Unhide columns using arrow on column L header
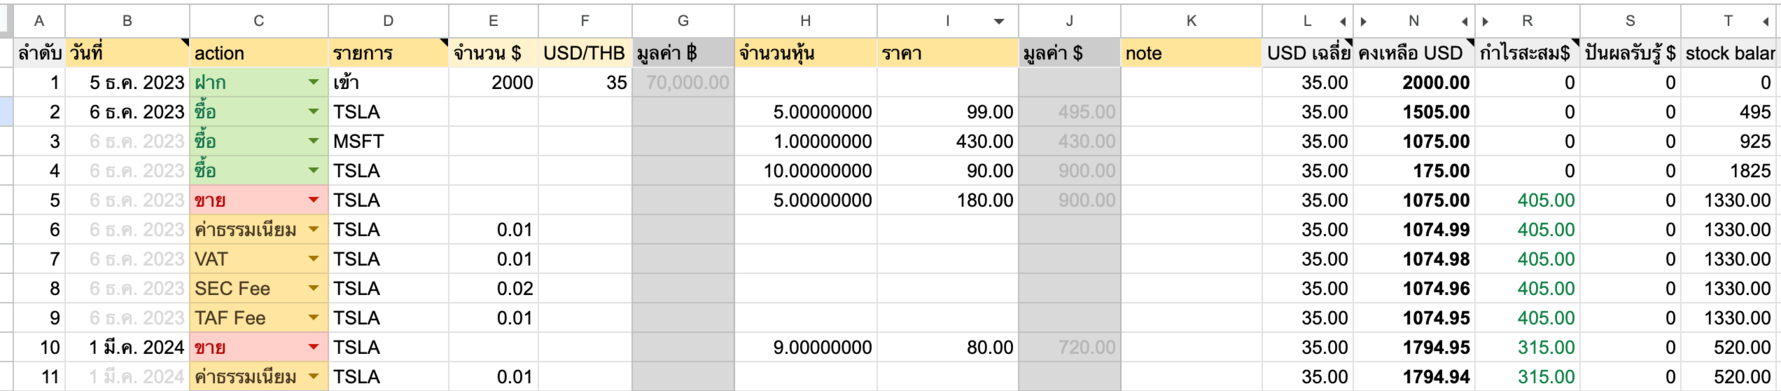Image resolution: width=1781 pixels, height=391 pixels. click(1342, 21)
